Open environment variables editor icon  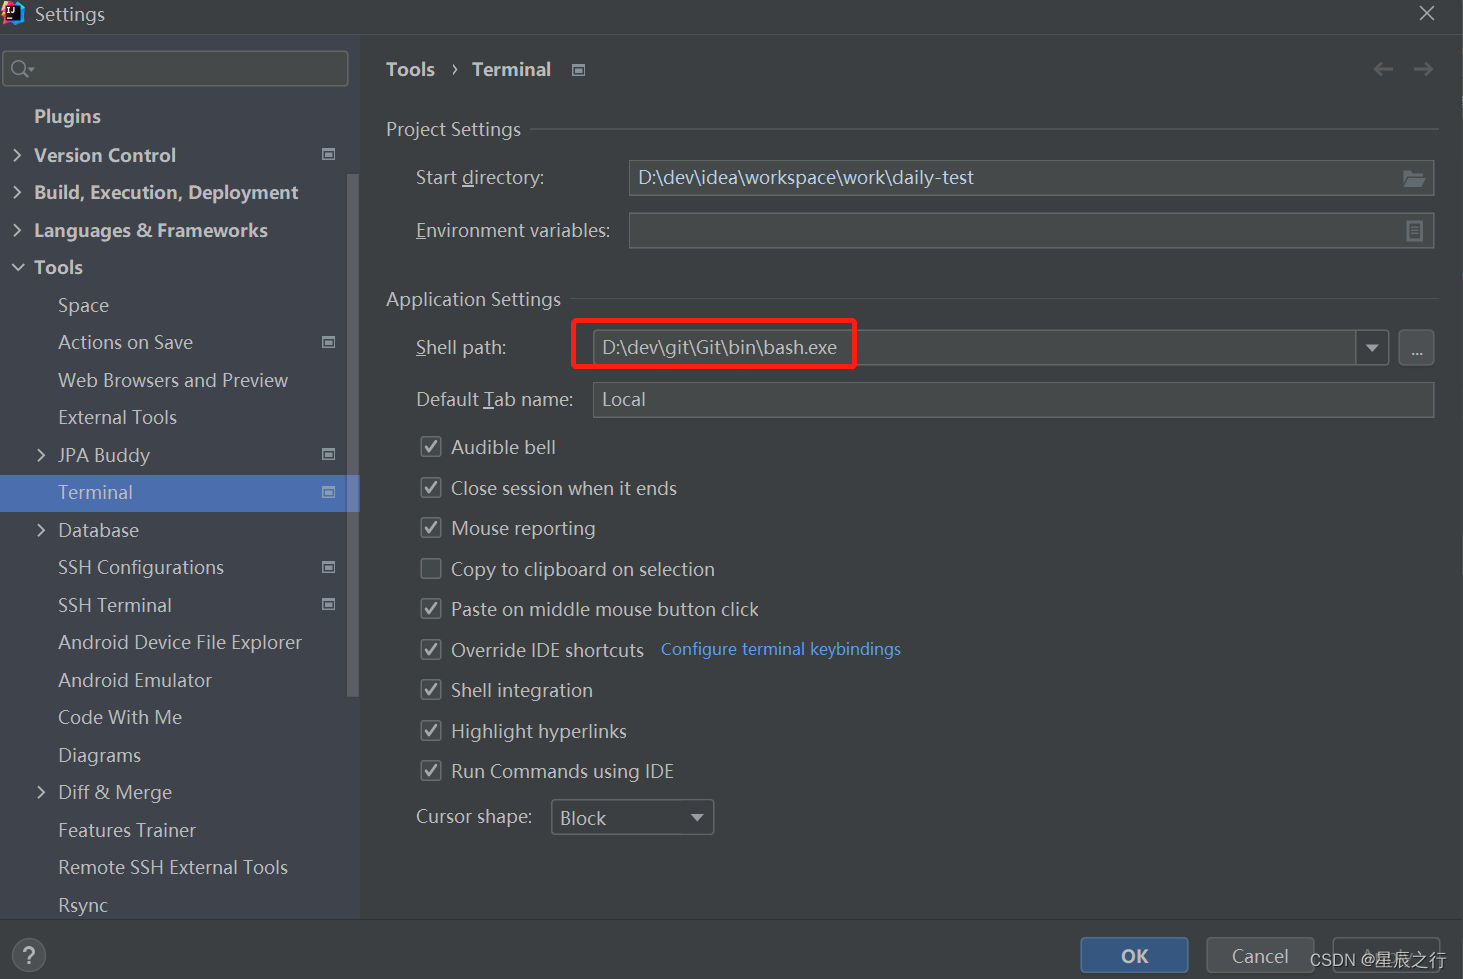point(1414,231)
